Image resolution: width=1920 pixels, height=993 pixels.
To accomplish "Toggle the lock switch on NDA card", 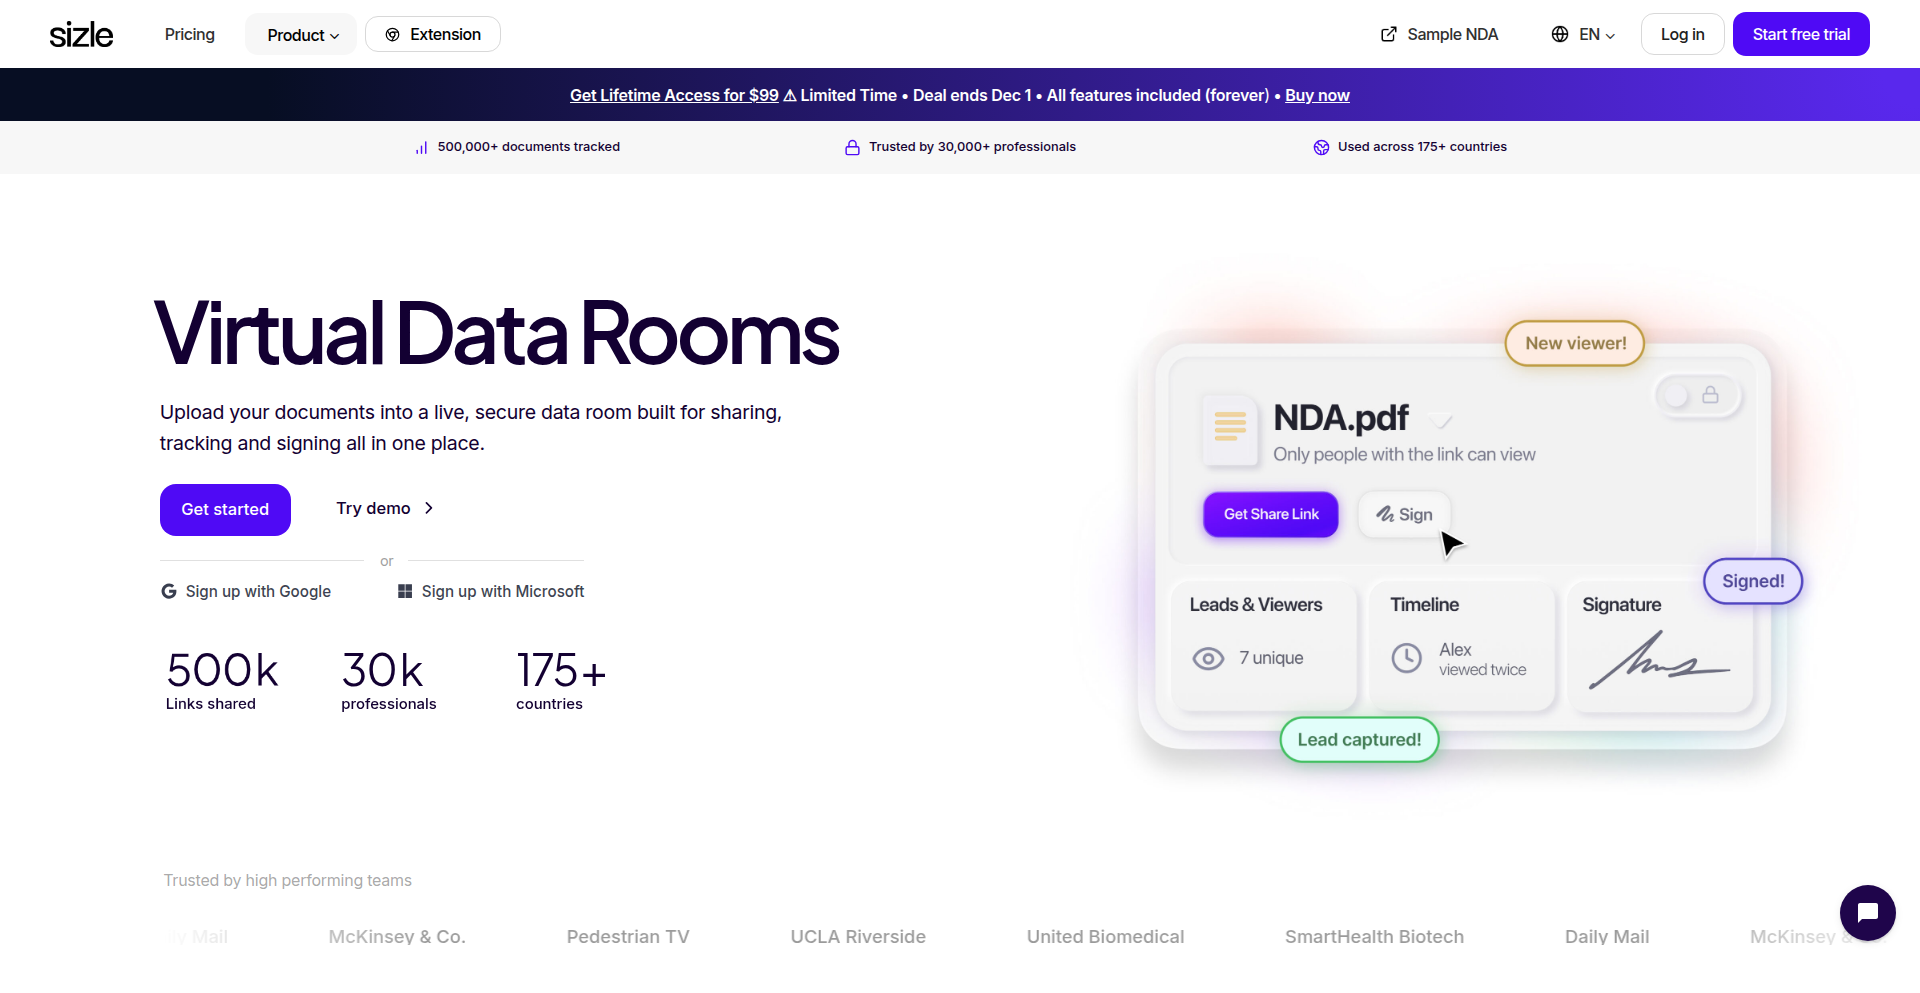I will 1697,396.
